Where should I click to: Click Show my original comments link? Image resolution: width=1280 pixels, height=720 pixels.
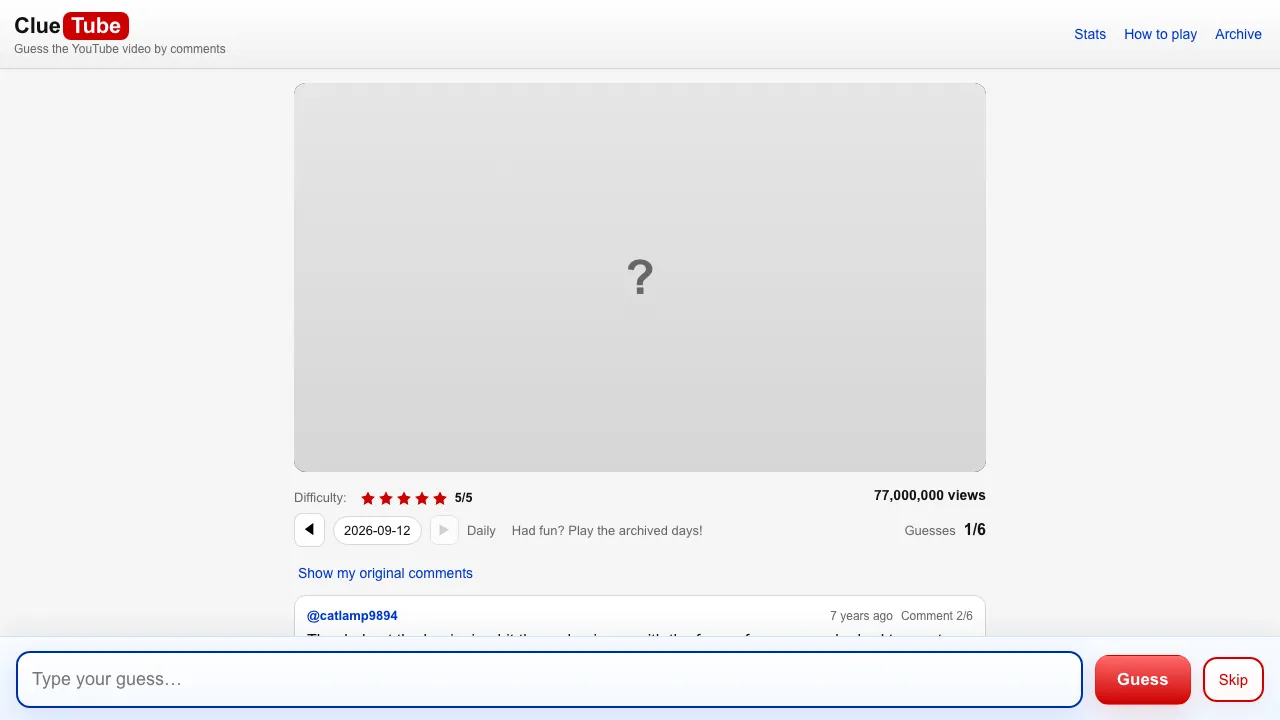point(385,573)
